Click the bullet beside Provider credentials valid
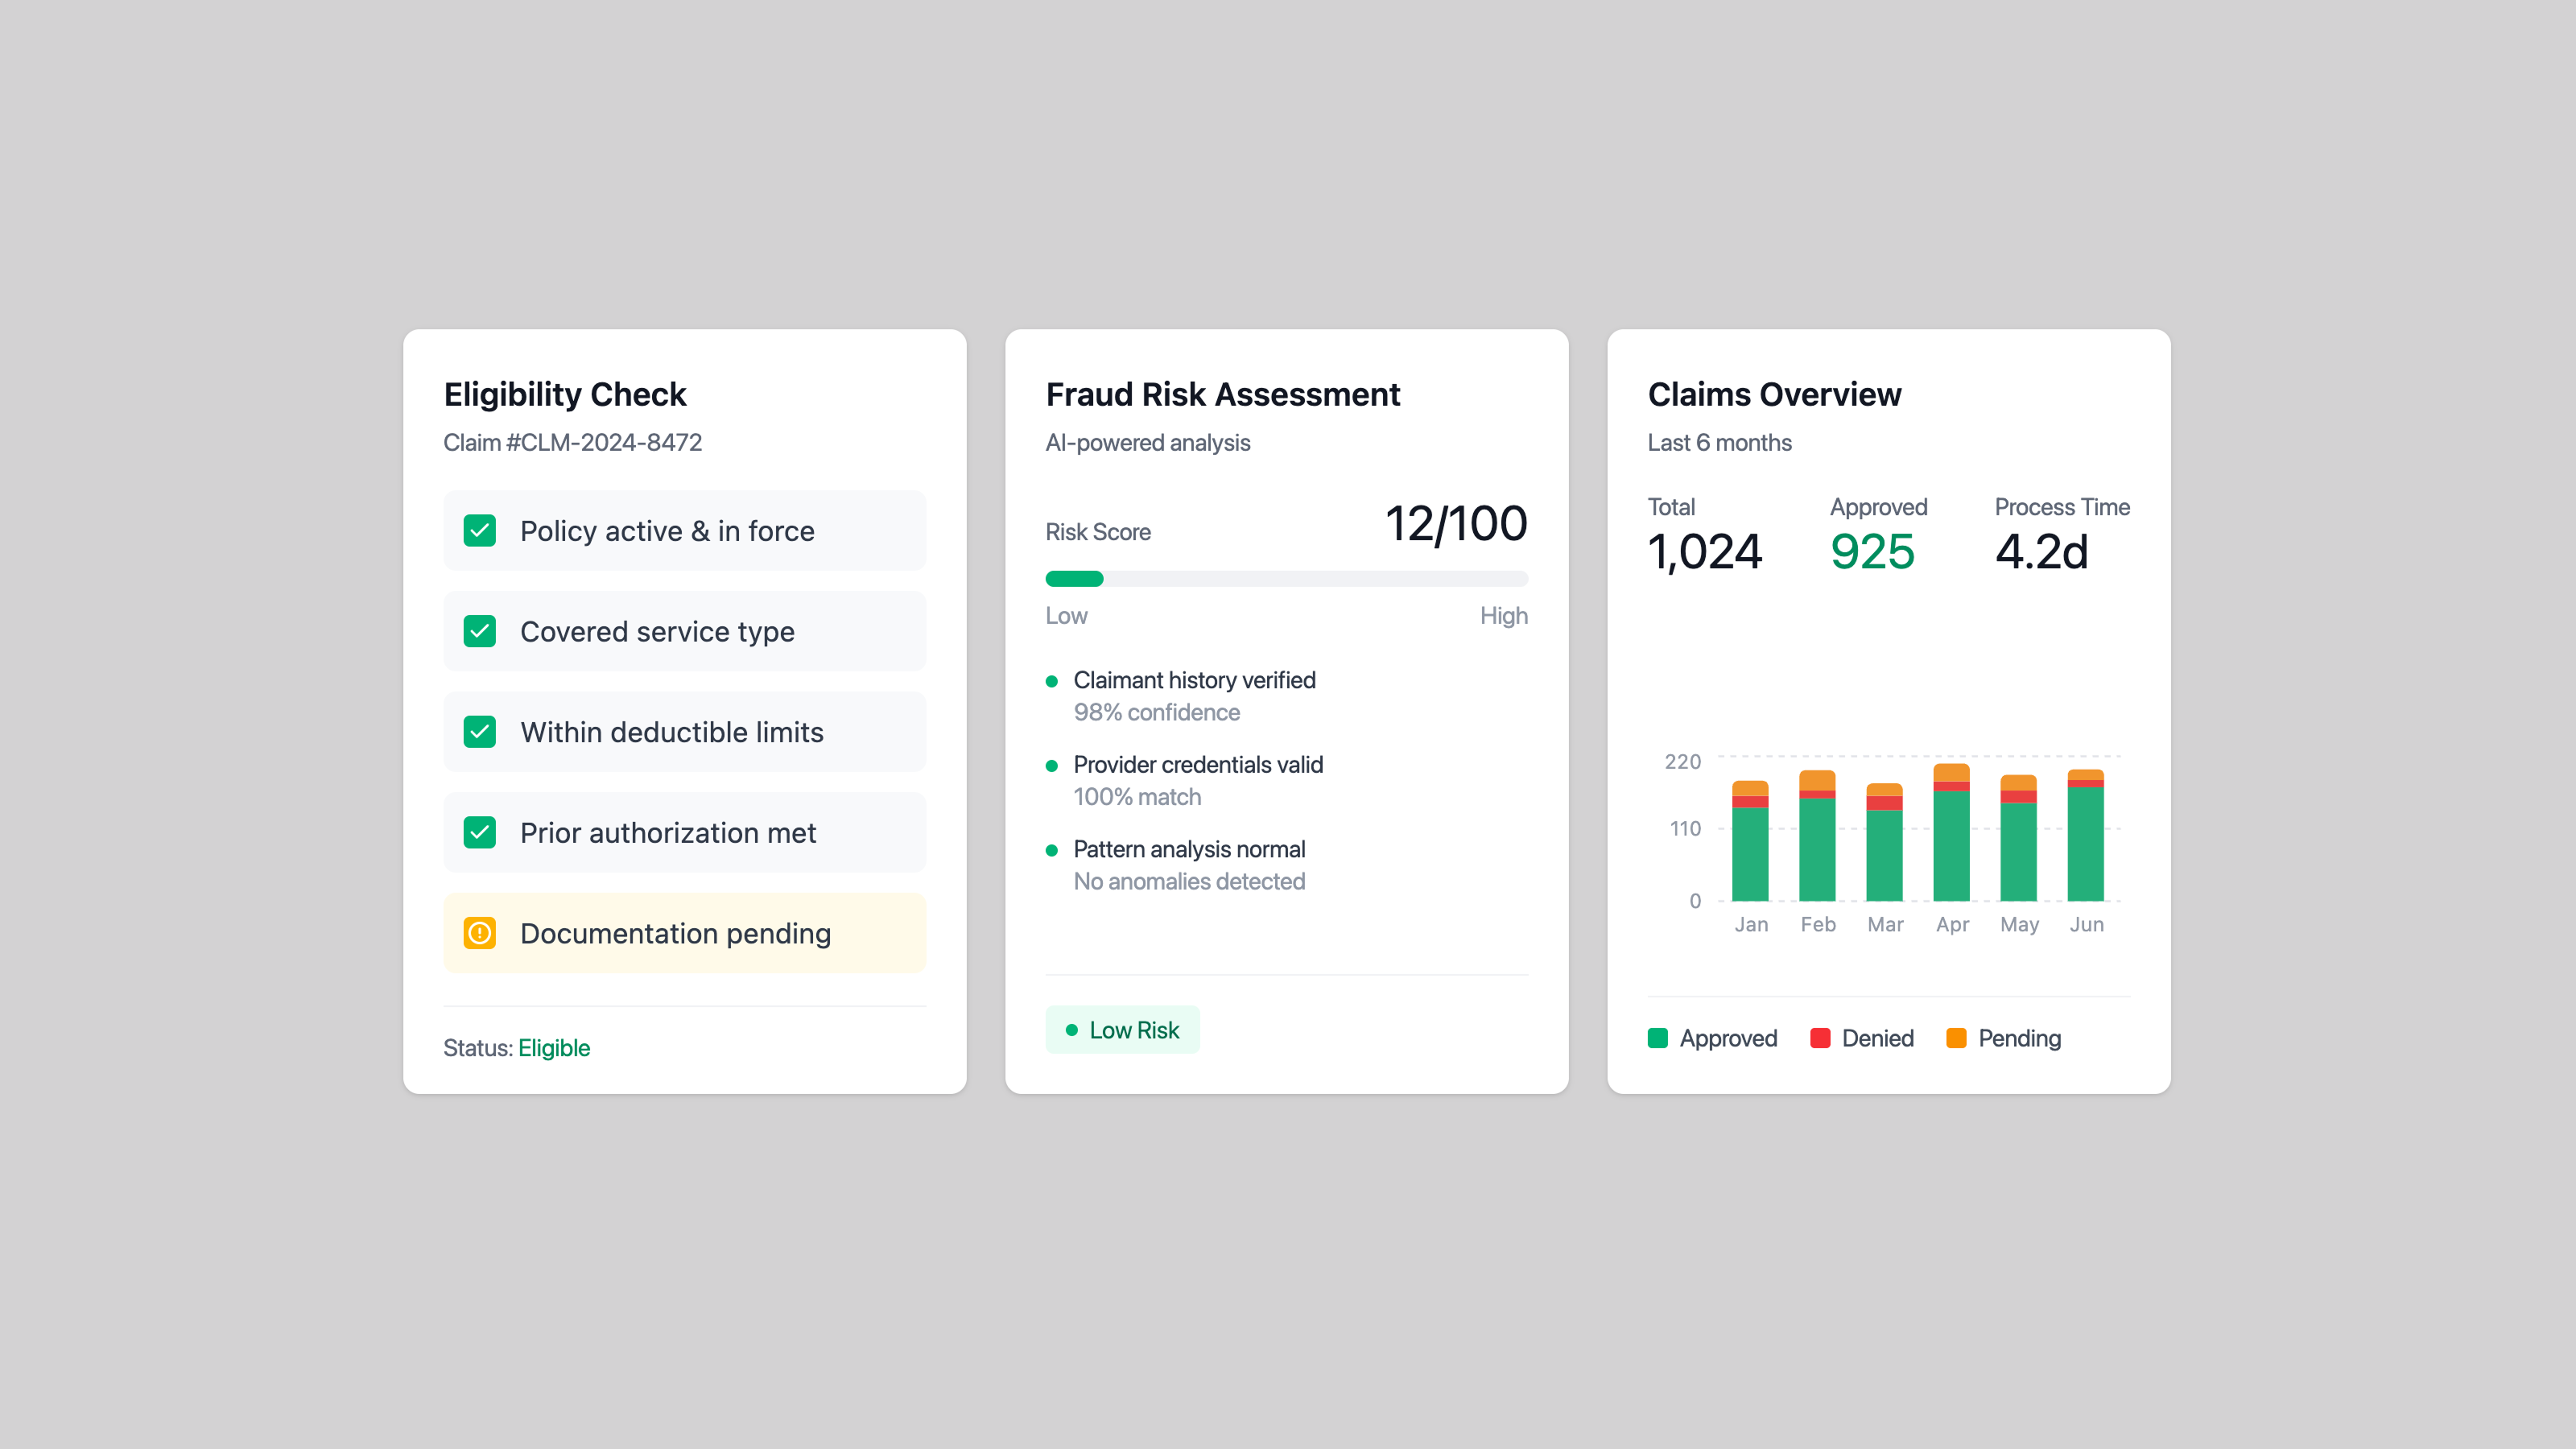2576x1449 pixels. click(1053, 765)
